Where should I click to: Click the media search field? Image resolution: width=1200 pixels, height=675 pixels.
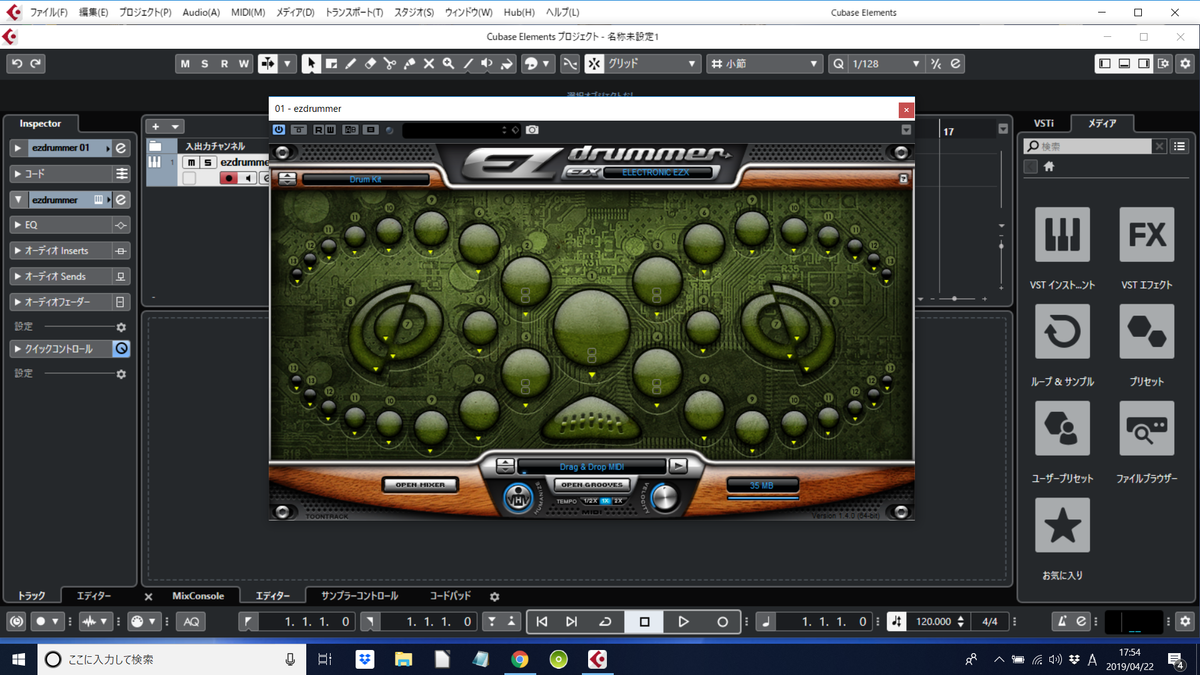[1086, 146]
